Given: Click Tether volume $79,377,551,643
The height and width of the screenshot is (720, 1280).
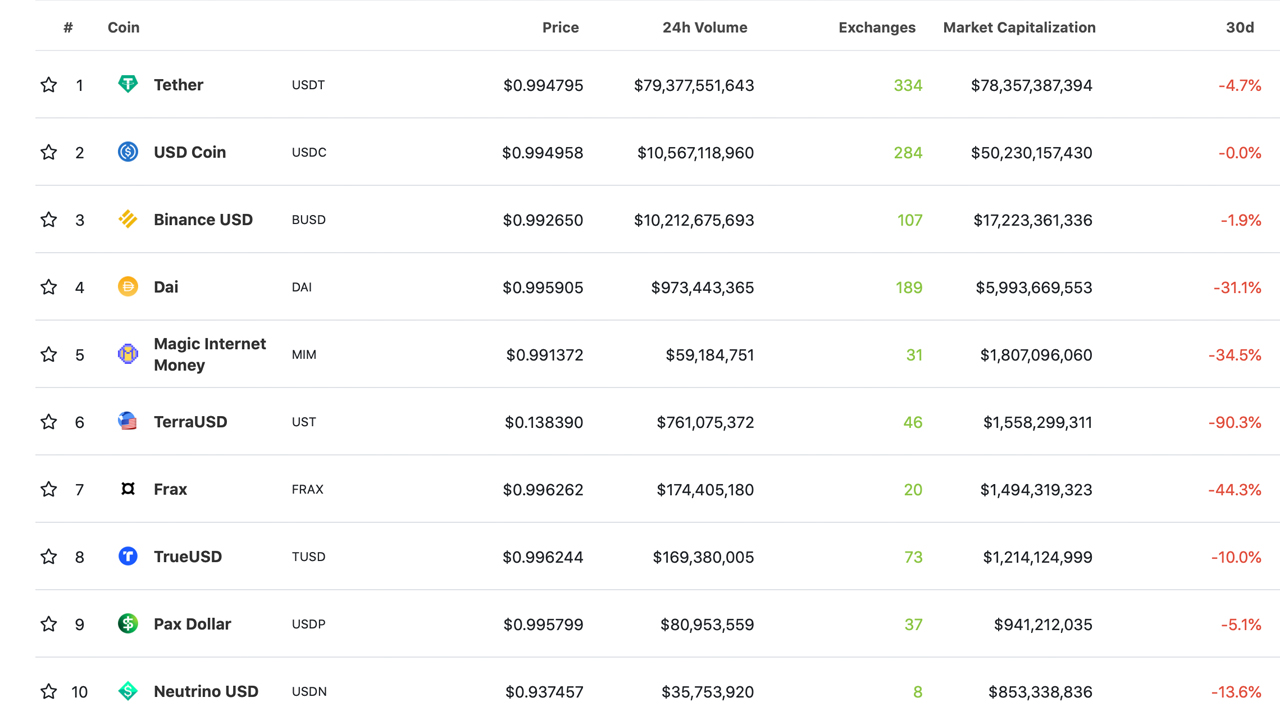Looking at the screenshot, I should [694, 85].
